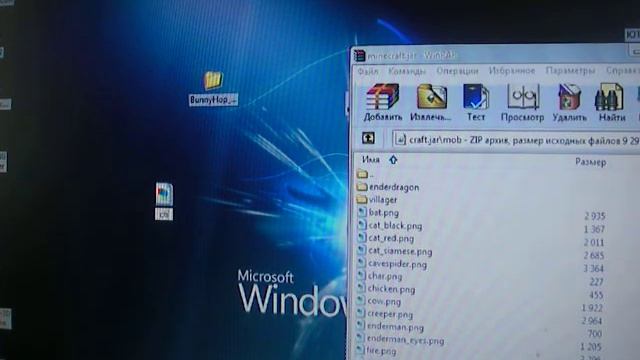Click the Тест (Test) toolbar icon
This screenshot has height=360, width=640.
(476, 102)
